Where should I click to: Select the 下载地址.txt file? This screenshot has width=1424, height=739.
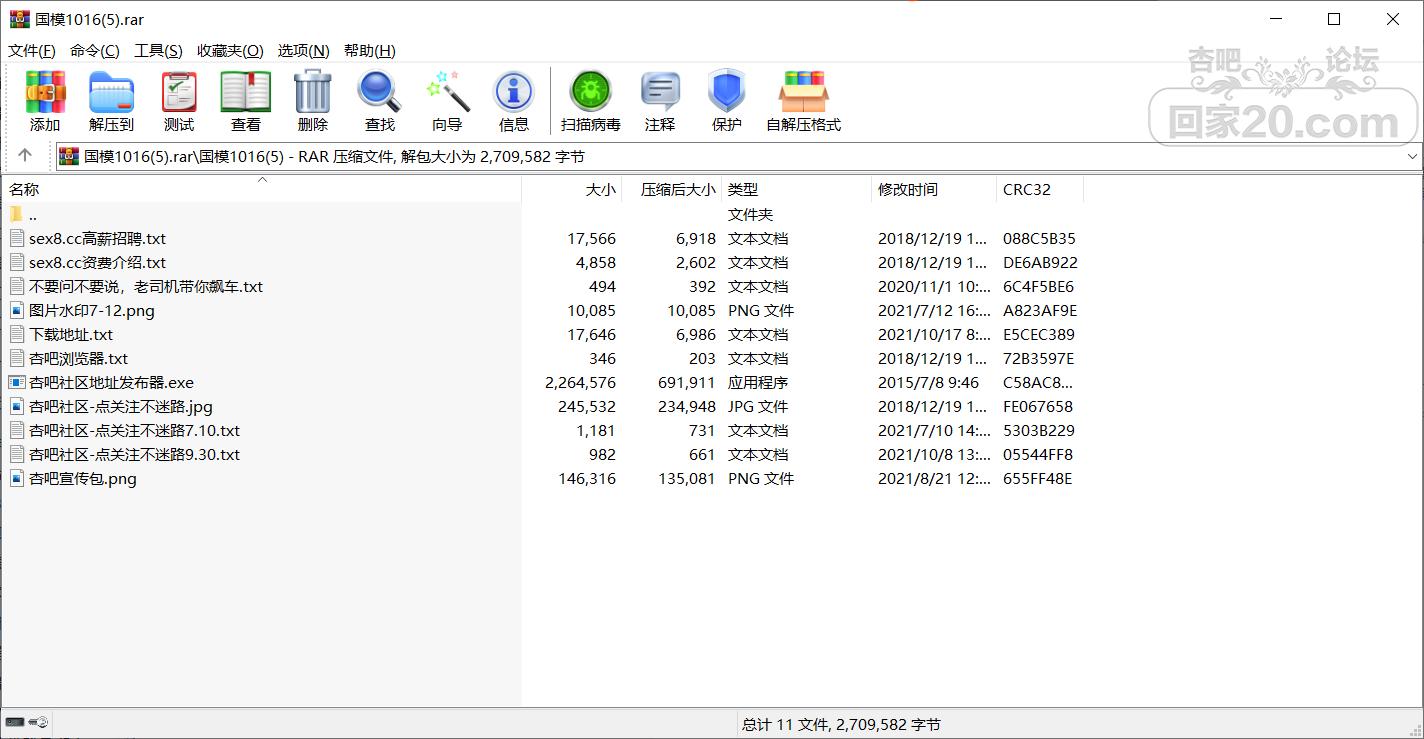(71, 335)
